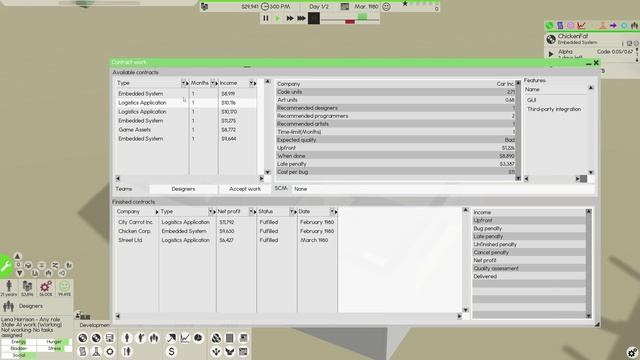Open the Income column filter dropdown
The image size is (640, 360).
pyautogui.click(x=251, y=83)
